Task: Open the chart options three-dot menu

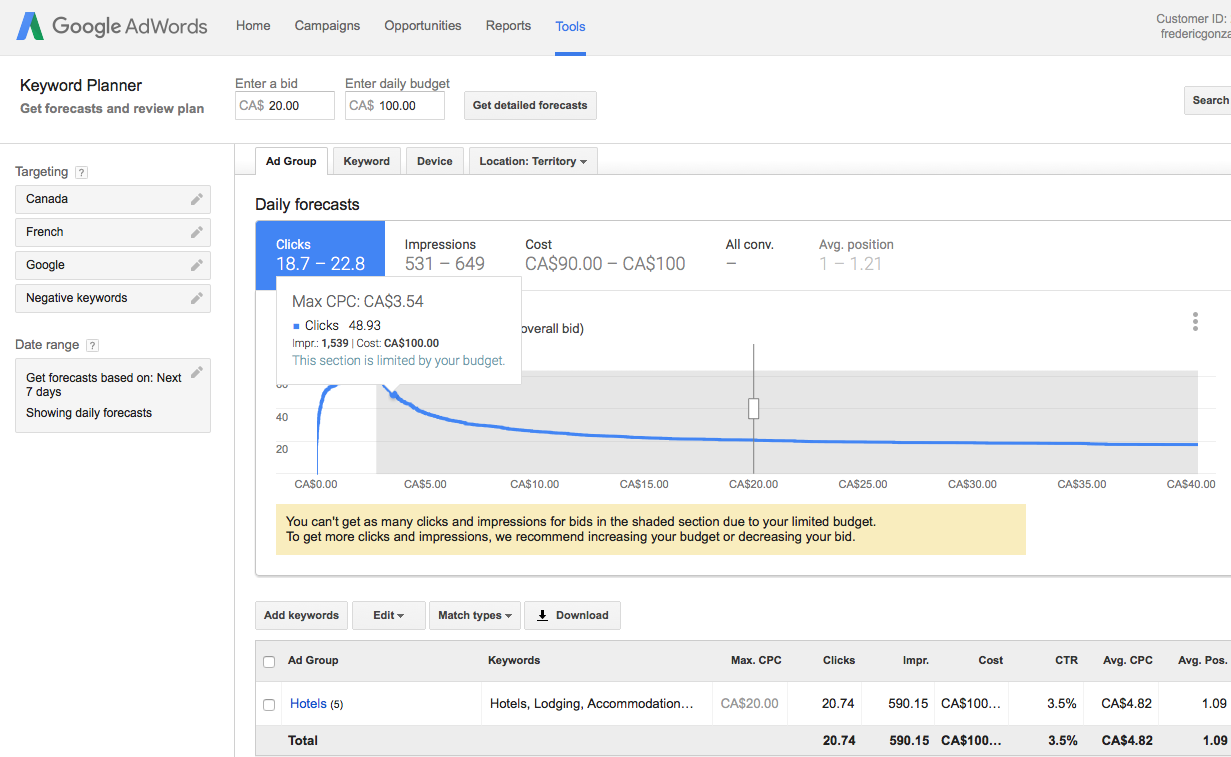Action: pyautogui.click(x=1195, y=322)
